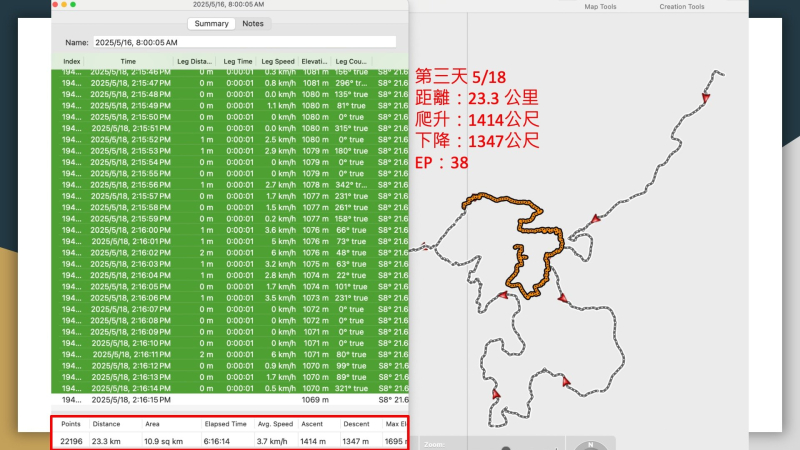This screenshot has height=450, width=800.
Task: Click the yellow minimize window button
Action: (62, 4)
